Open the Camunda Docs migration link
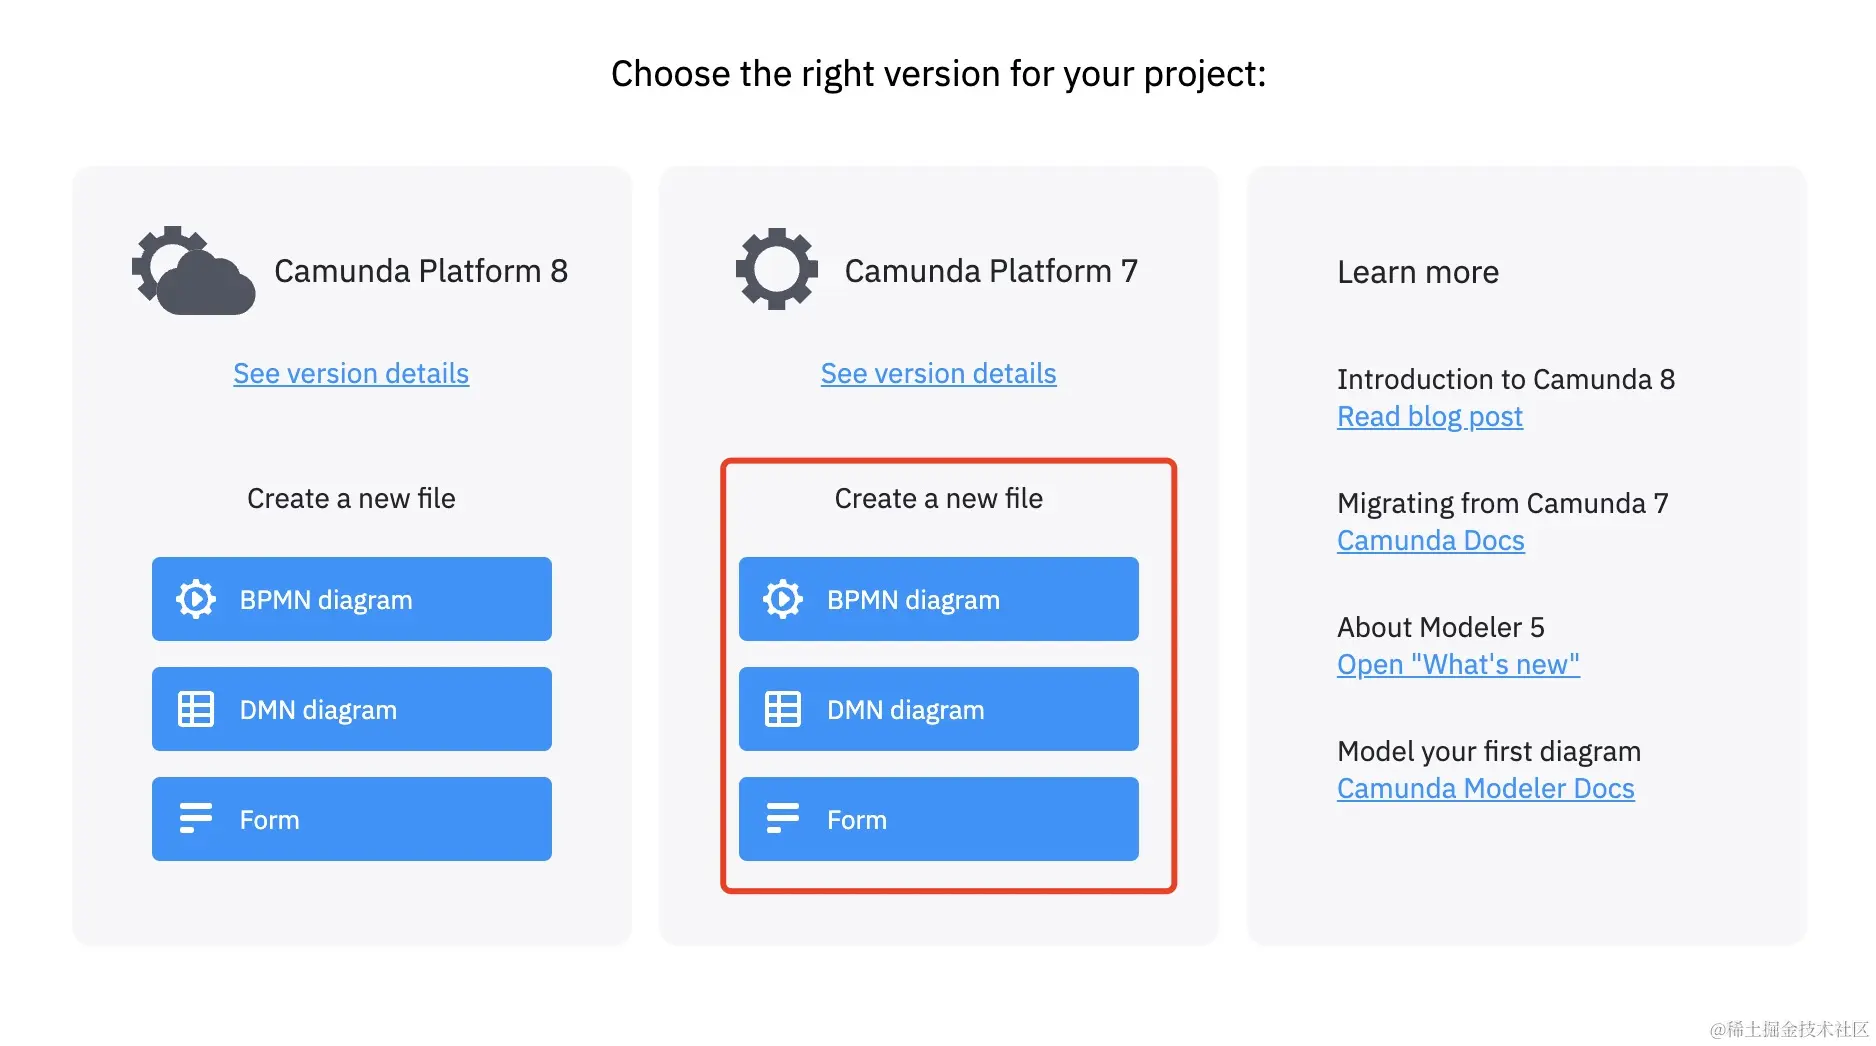Viewport: 1876px width, 1046px height. (x=1431, y=541)
